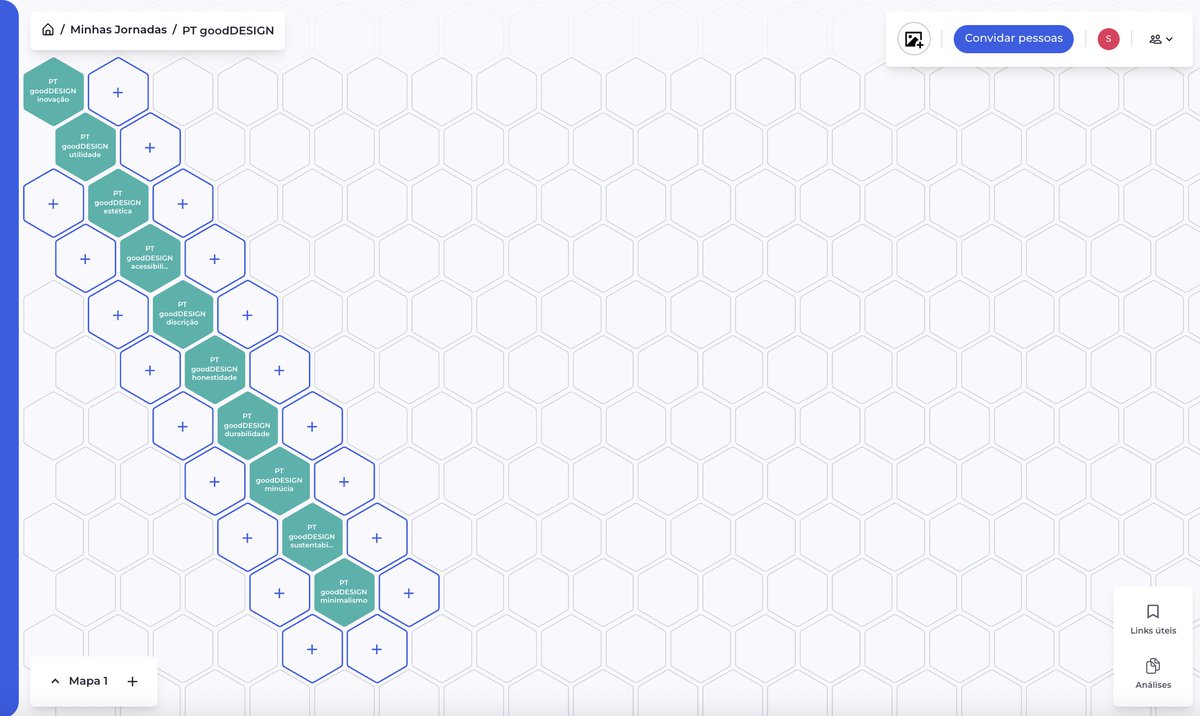Open the estética hexagon card
The width and height of the screenshot is (1200, 716).
click(118, 203)
